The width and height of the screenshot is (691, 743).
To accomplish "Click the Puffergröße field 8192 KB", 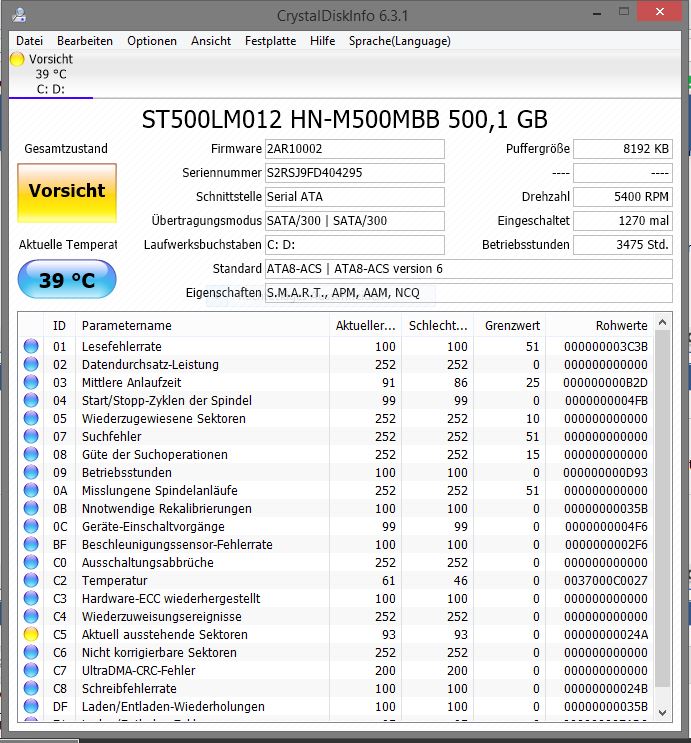I will pos(623,149).
